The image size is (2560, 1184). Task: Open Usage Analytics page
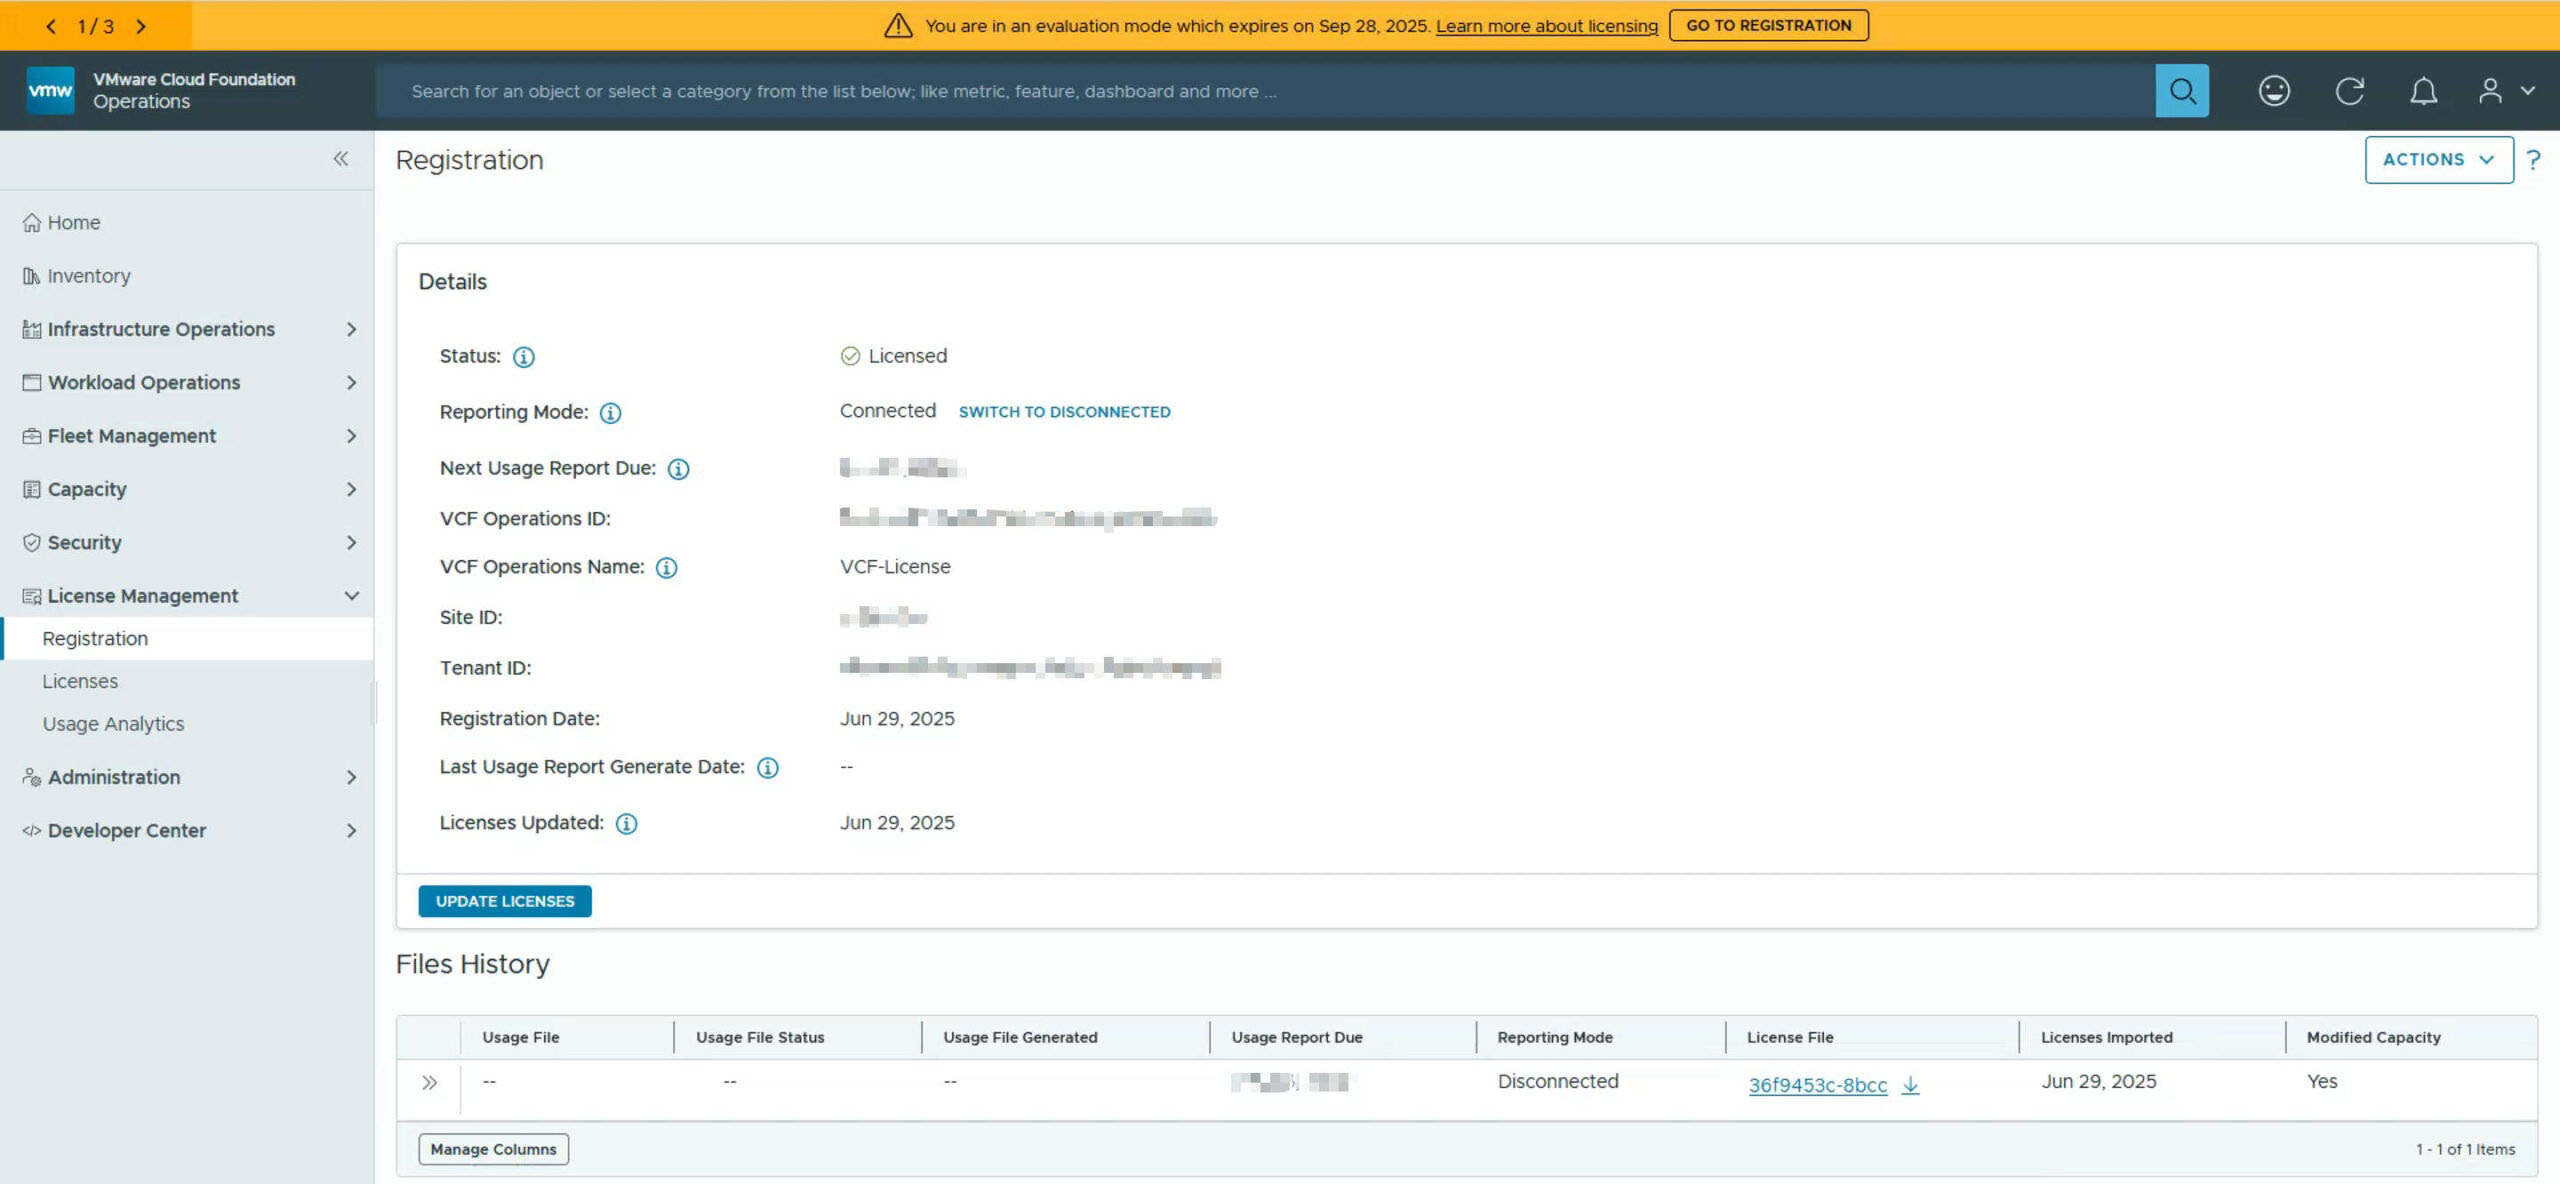[113, 724]
